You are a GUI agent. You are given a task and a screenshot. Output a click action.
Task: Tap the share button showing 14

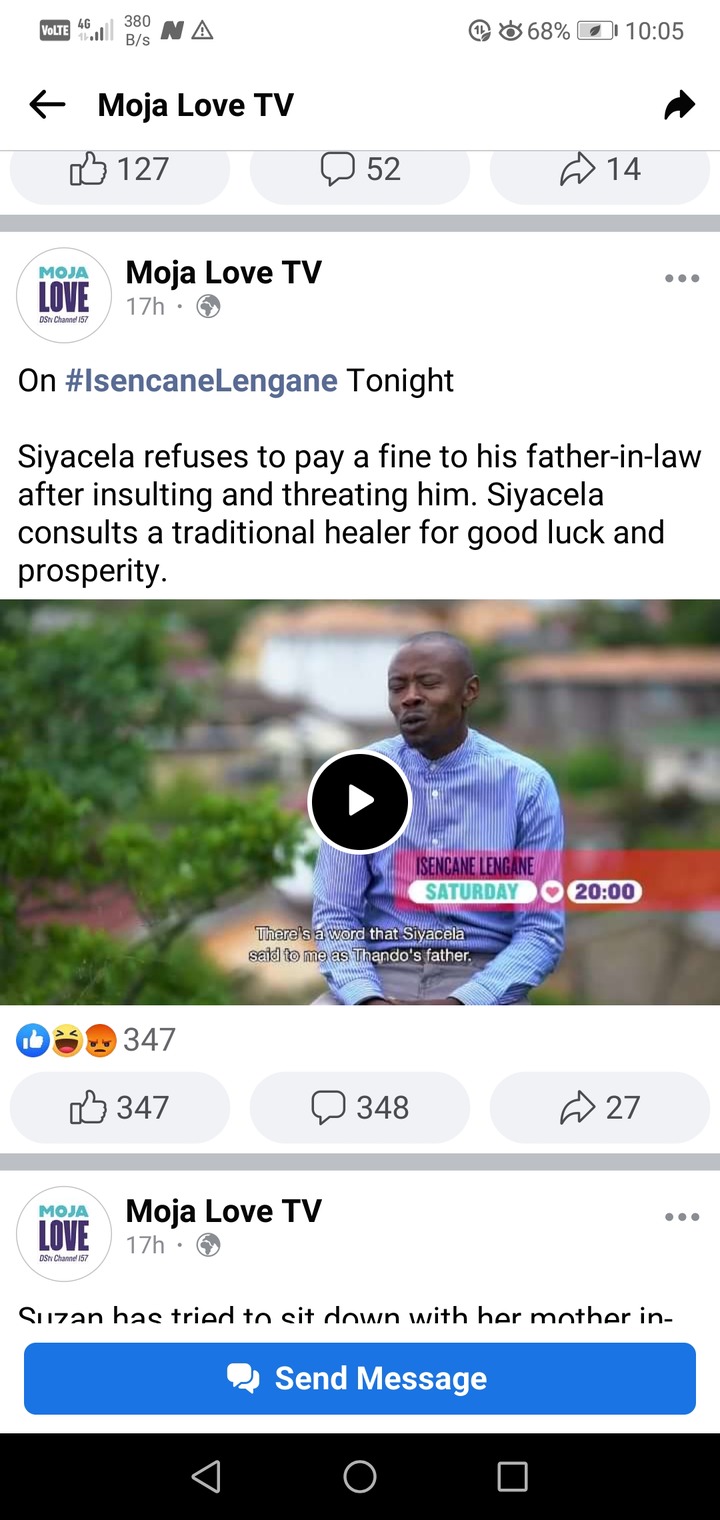pyautogui.click(x=600, y=172)
